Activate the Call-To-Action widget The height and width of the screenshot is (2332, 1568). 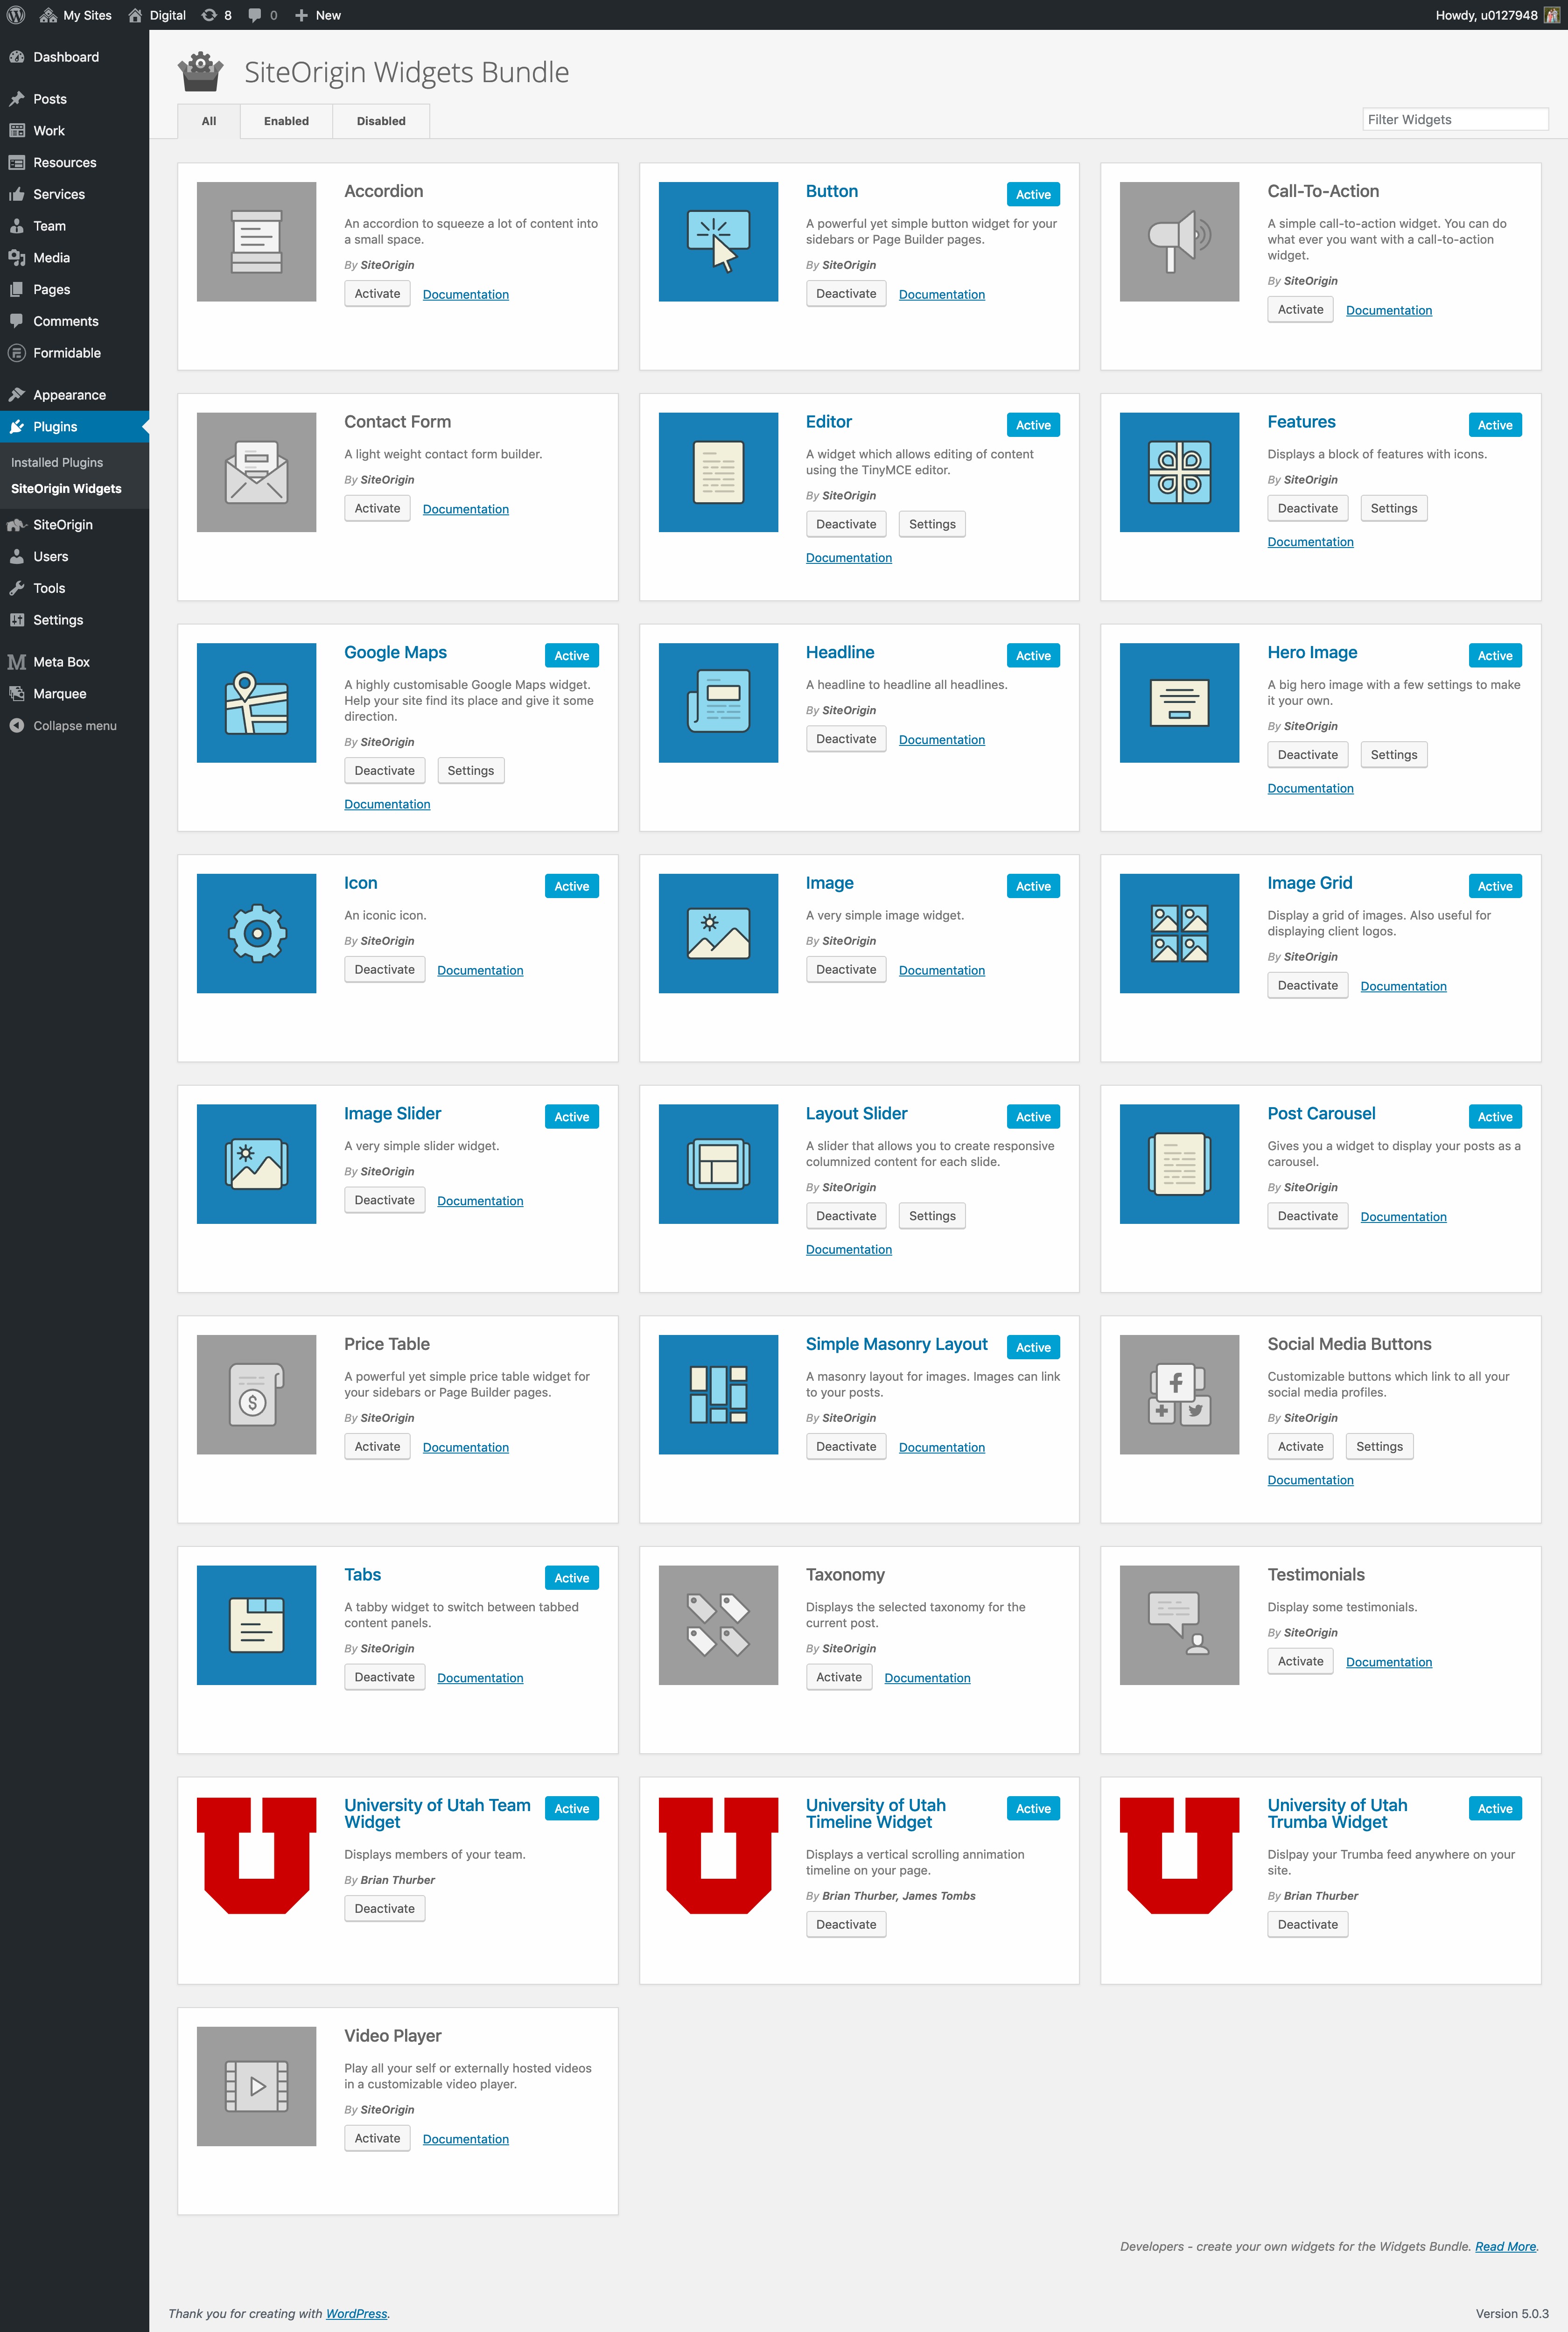pos(1300,310)
